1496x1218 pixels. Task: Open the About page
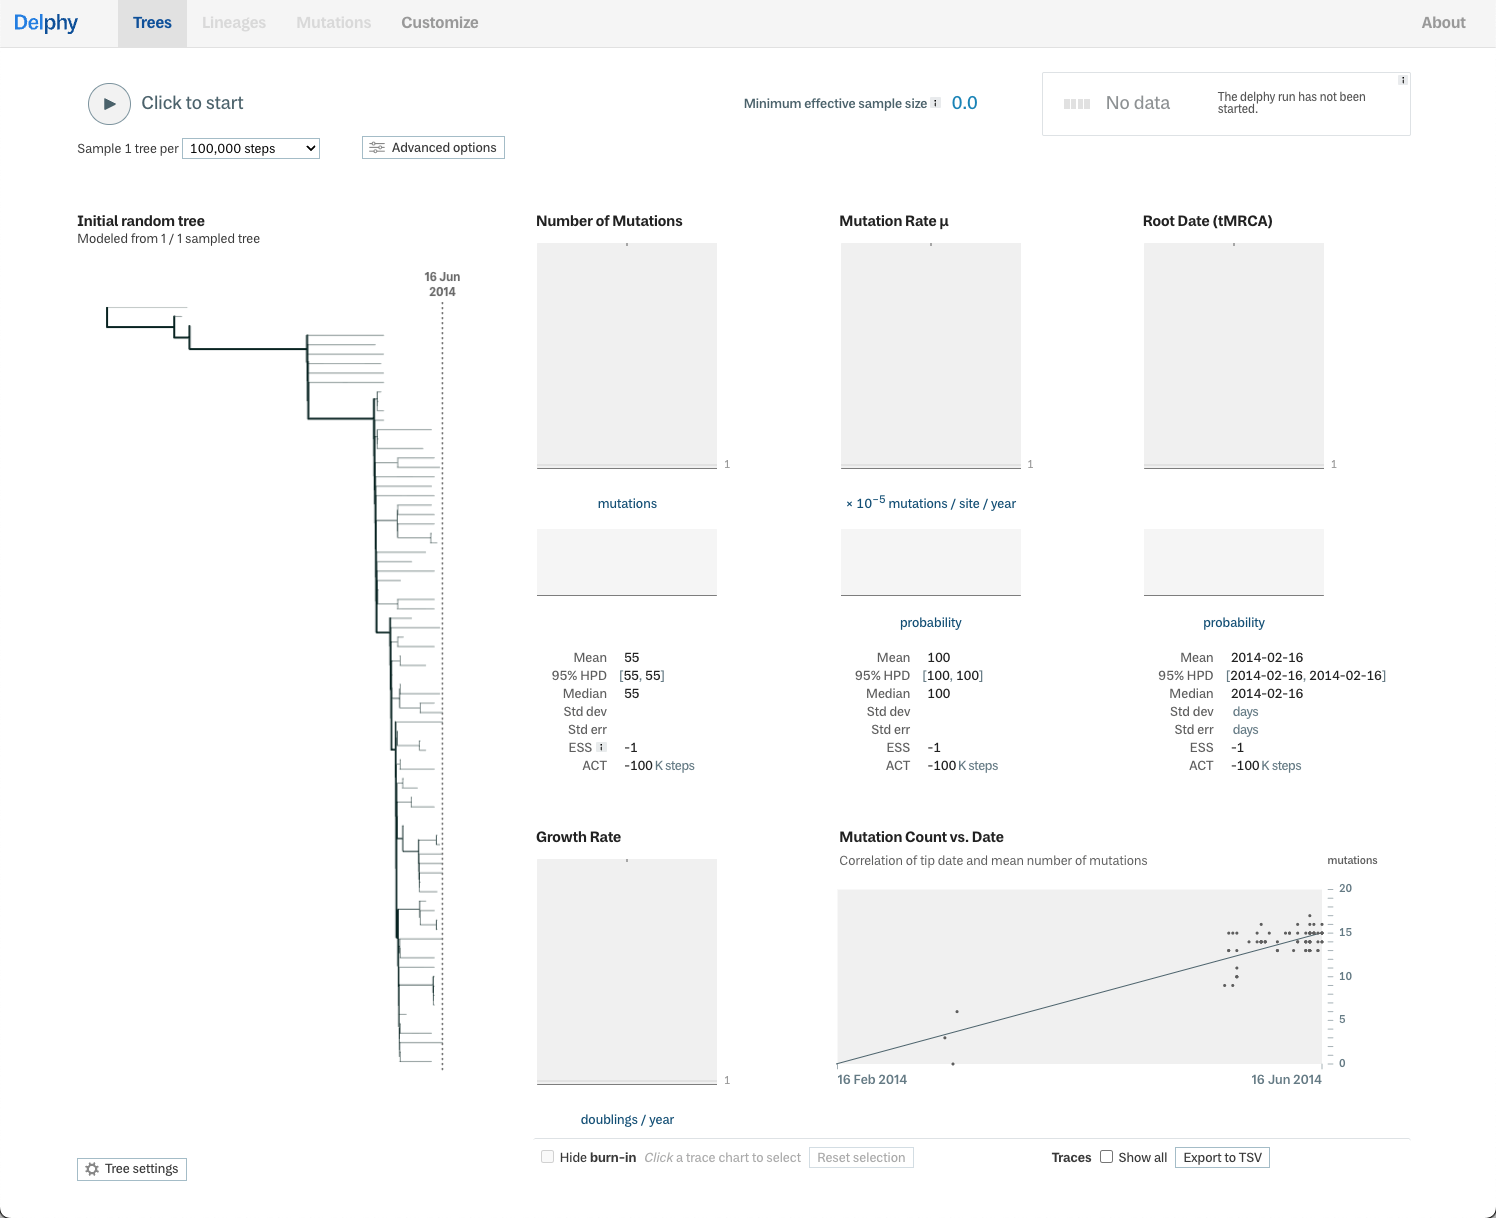click(x=1443, y=23)
